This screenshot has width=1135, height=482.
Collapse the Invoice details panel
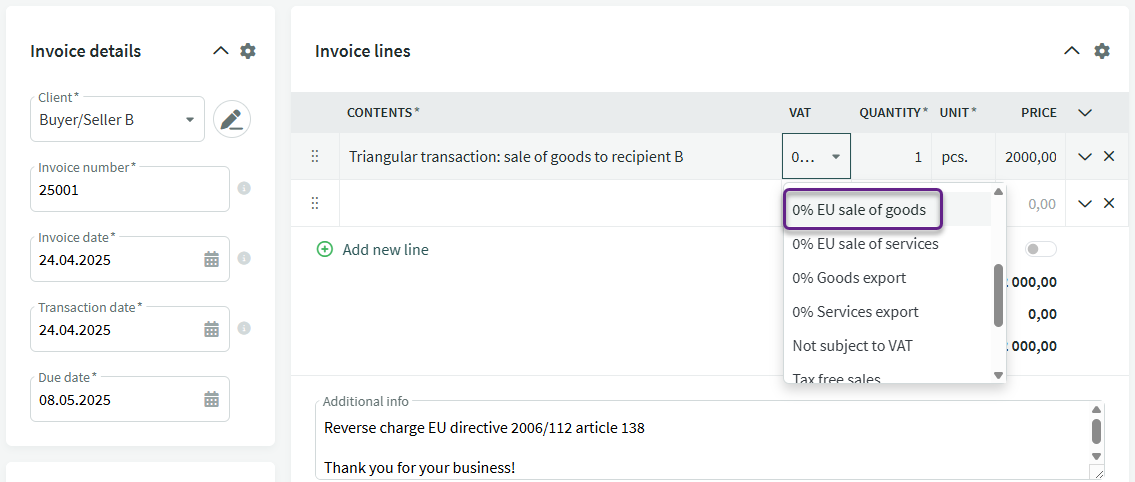point(221,51)
